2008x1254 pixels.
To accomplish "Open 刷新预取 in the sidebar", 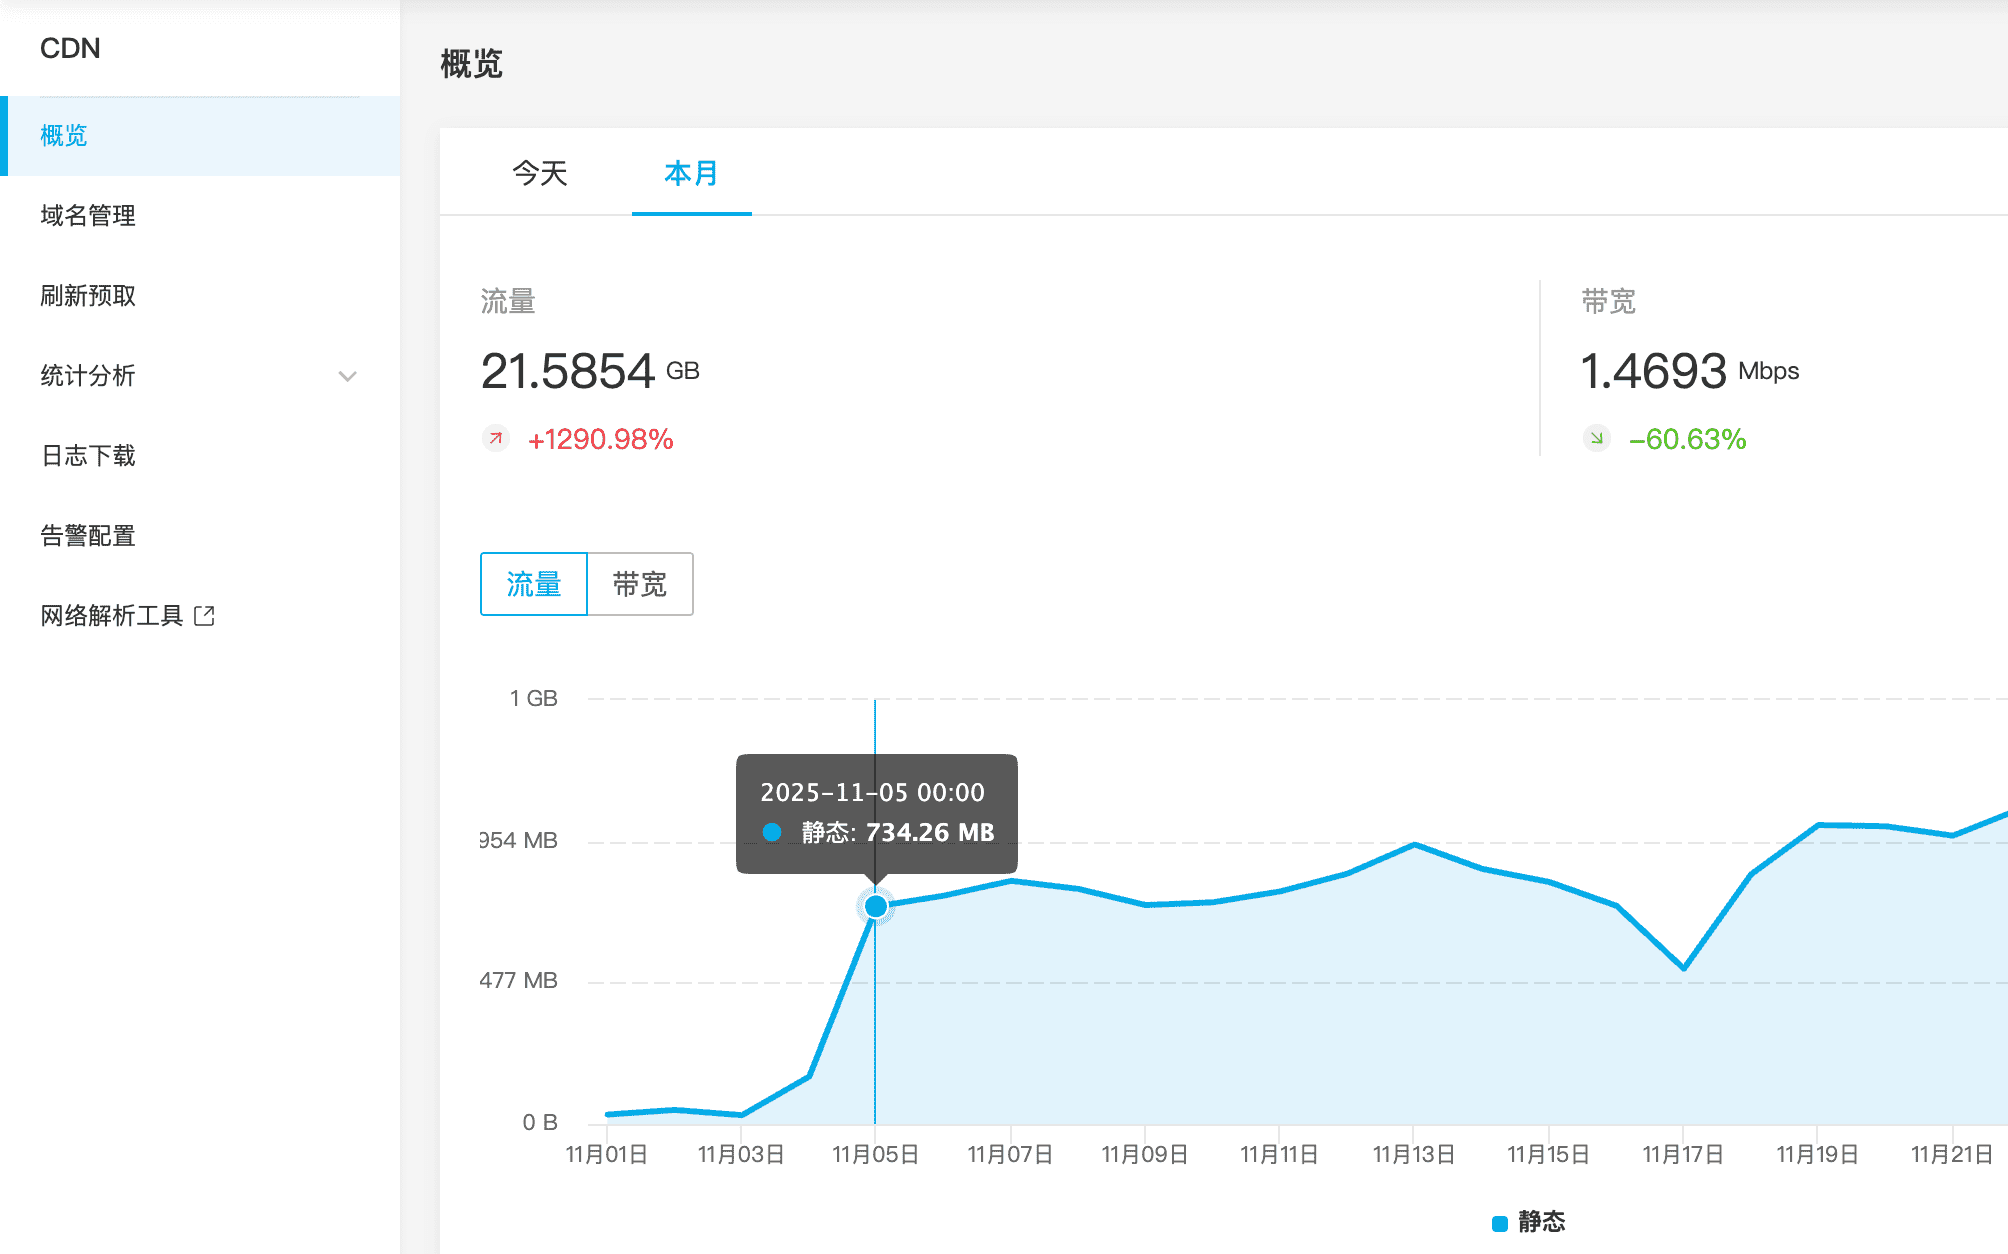I will pos(88,296).
